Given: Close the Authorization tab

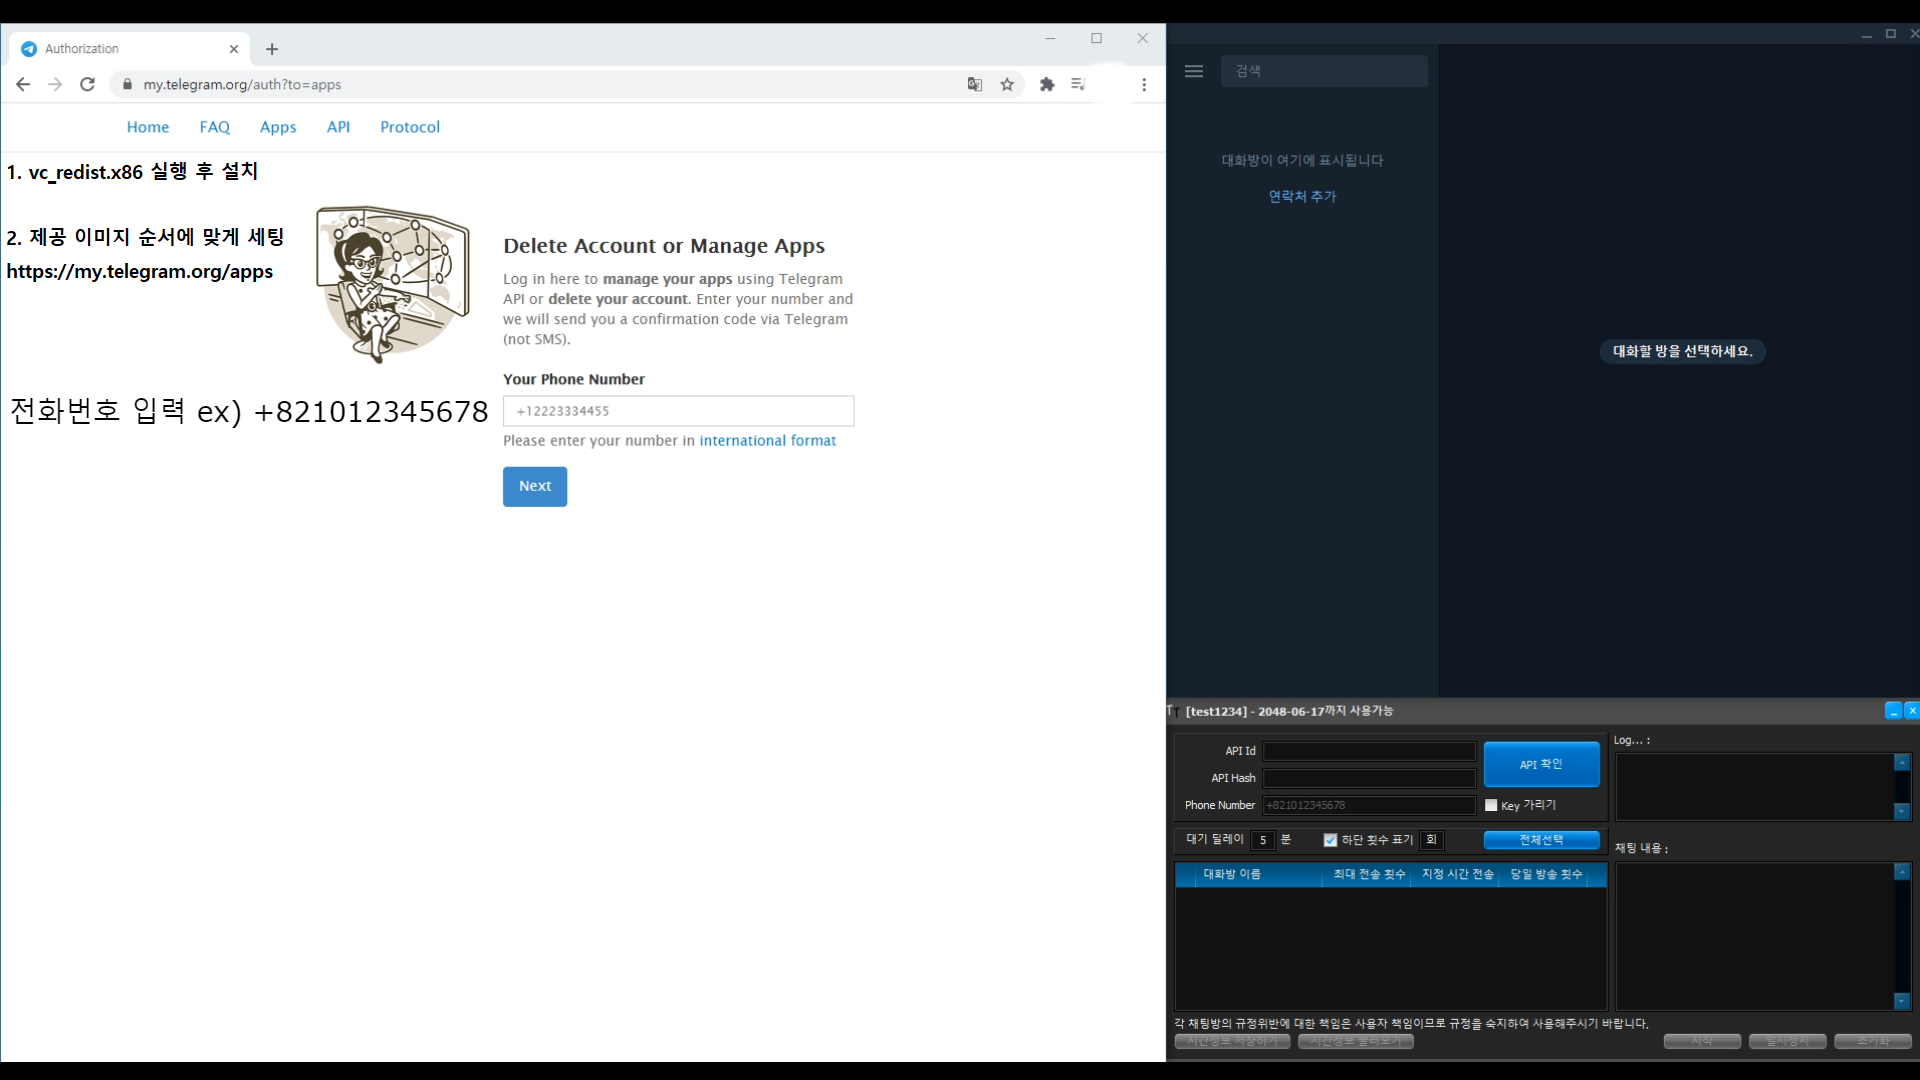Looking at the screenshot, I should coord(234,49).
